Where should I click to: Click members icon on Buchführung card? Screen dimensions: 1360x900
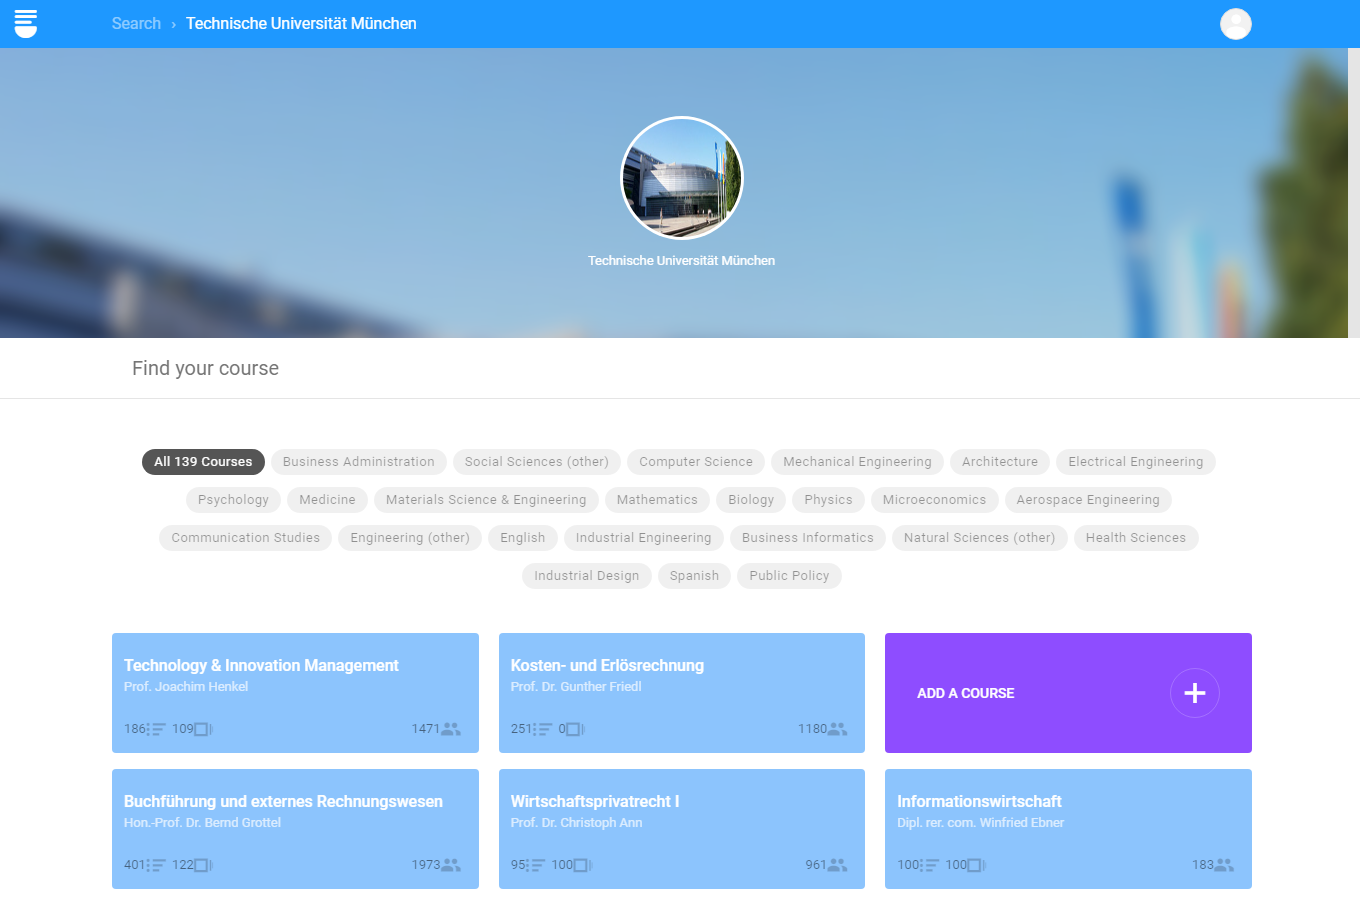point(451,865)
